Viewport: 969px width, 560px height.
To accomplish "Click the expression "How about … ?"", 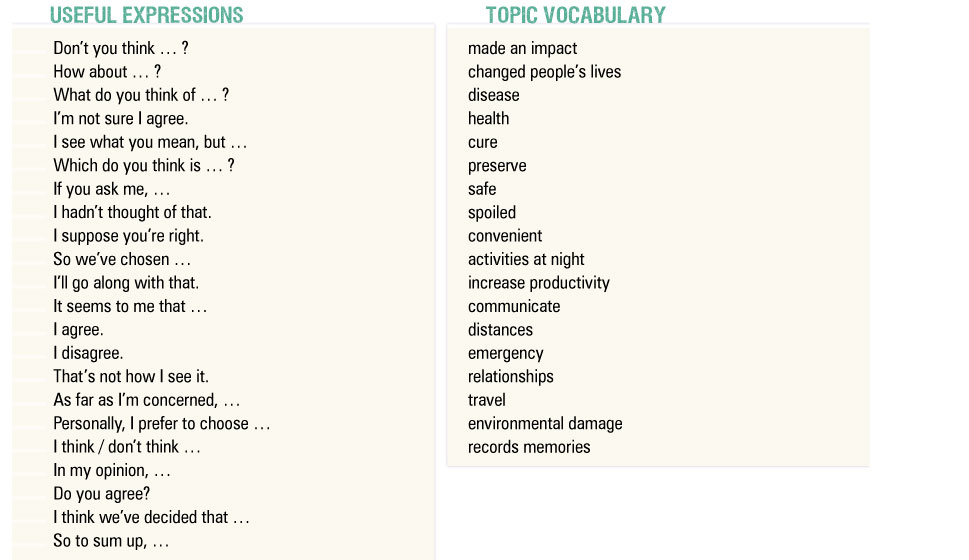I will 107,72.
